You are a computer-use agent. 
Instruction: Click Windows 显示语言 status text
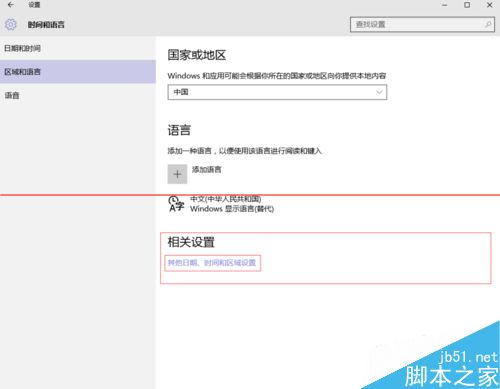tap(232, 209)
